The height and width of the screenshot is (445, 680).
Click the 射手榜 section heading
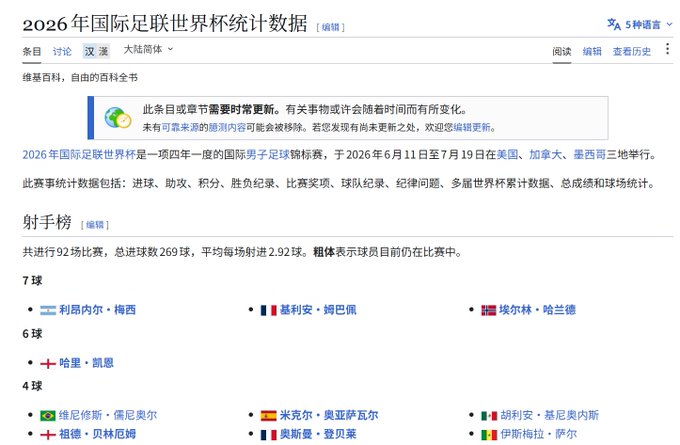(47, 222)
